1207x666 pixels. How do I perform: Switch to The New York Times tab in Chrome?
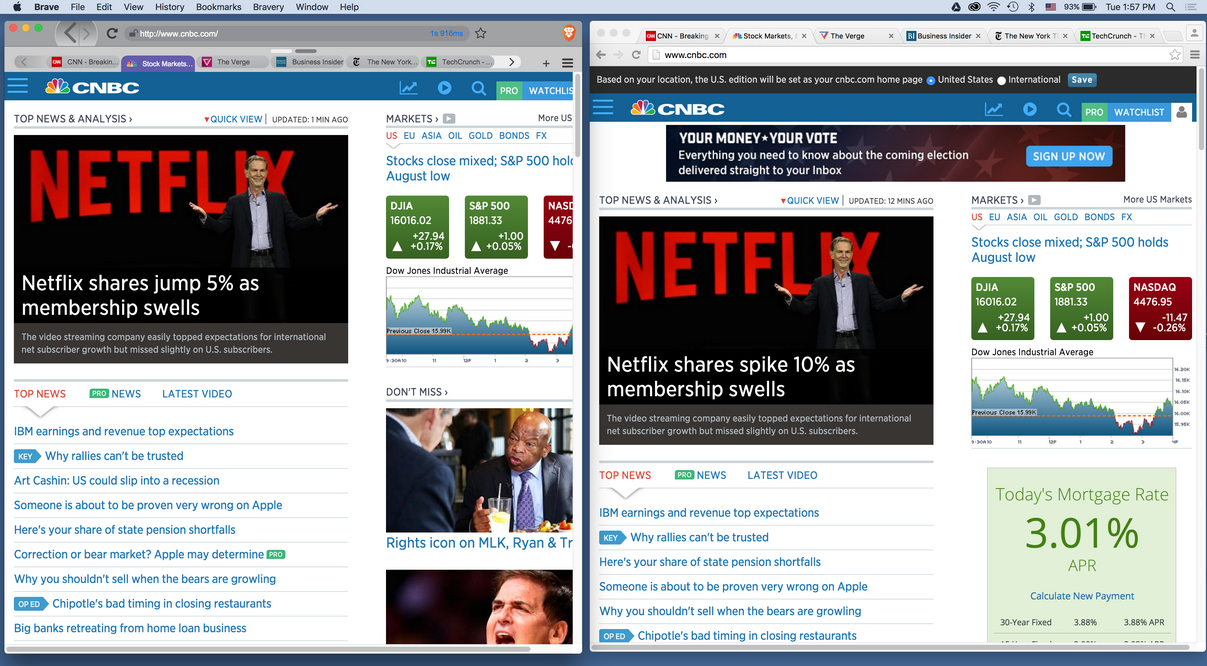coord(1028,35)
